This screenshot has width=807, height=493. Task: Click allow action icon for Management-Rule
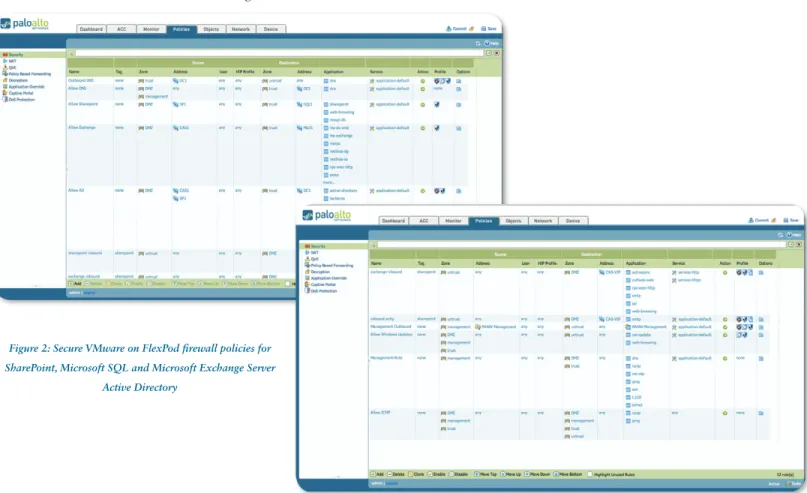(x=725, y=358)
